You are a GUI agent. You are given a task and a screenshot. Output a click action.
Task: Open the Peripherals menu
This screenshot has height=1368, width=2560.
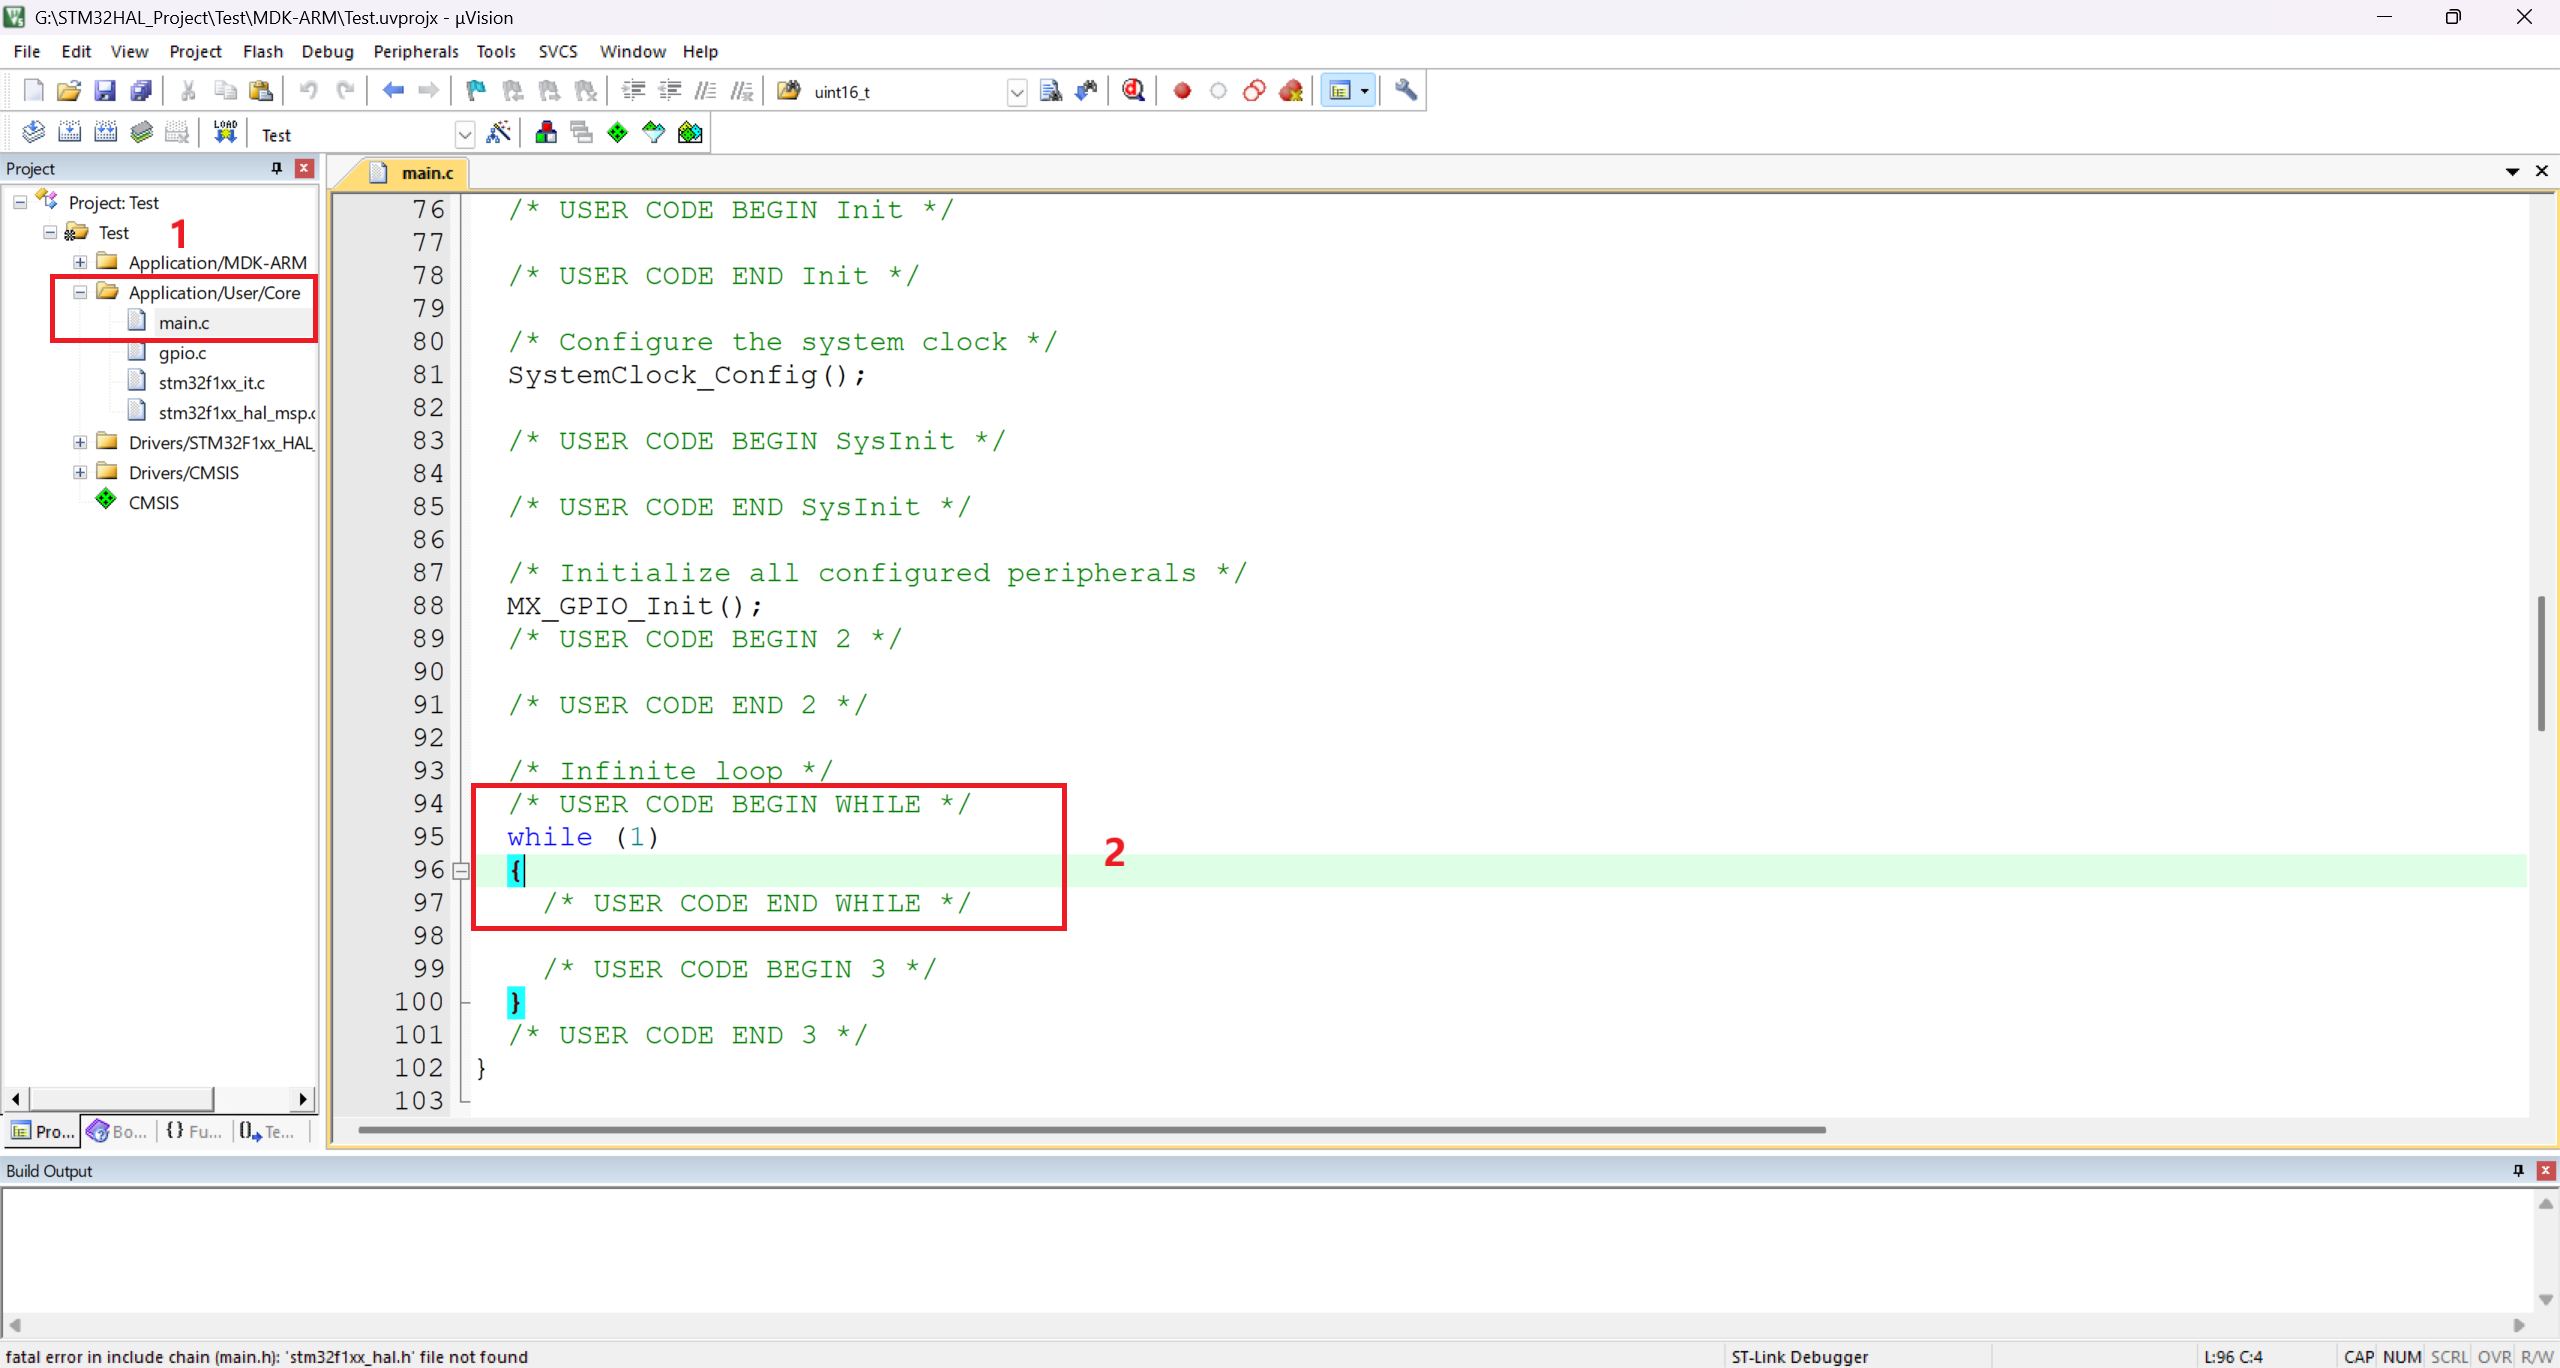415,51
